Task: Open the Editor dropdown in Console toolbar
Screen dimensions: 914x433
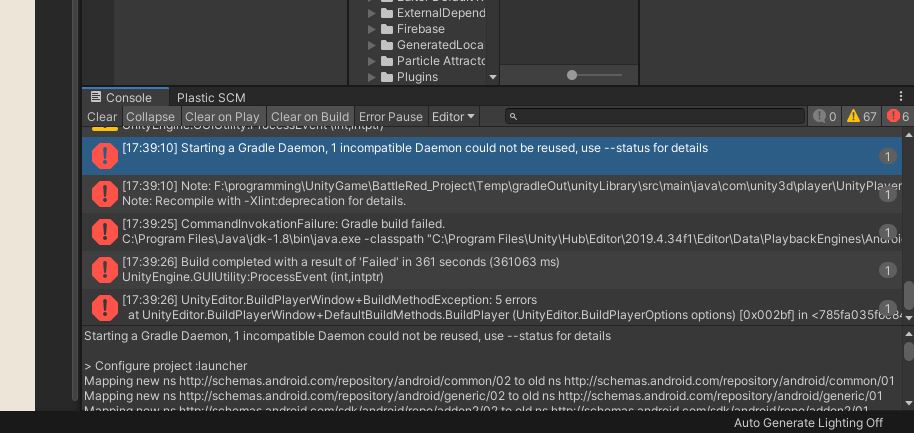Action: (x=453, y=117)
